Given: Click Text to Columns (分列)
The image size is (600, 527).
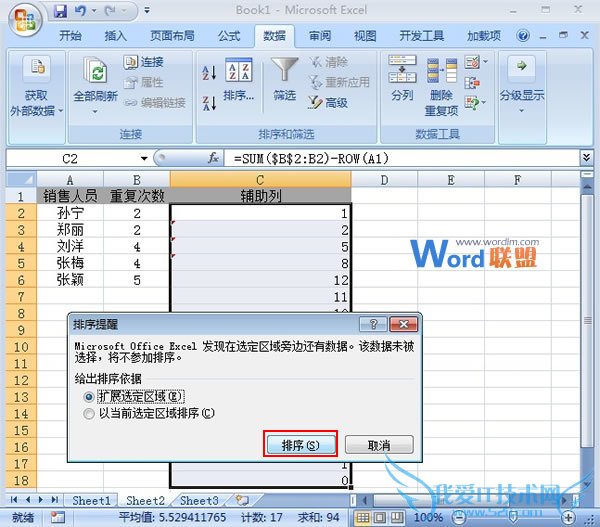Looking at the screenshot, I should [x=402, y=78].
